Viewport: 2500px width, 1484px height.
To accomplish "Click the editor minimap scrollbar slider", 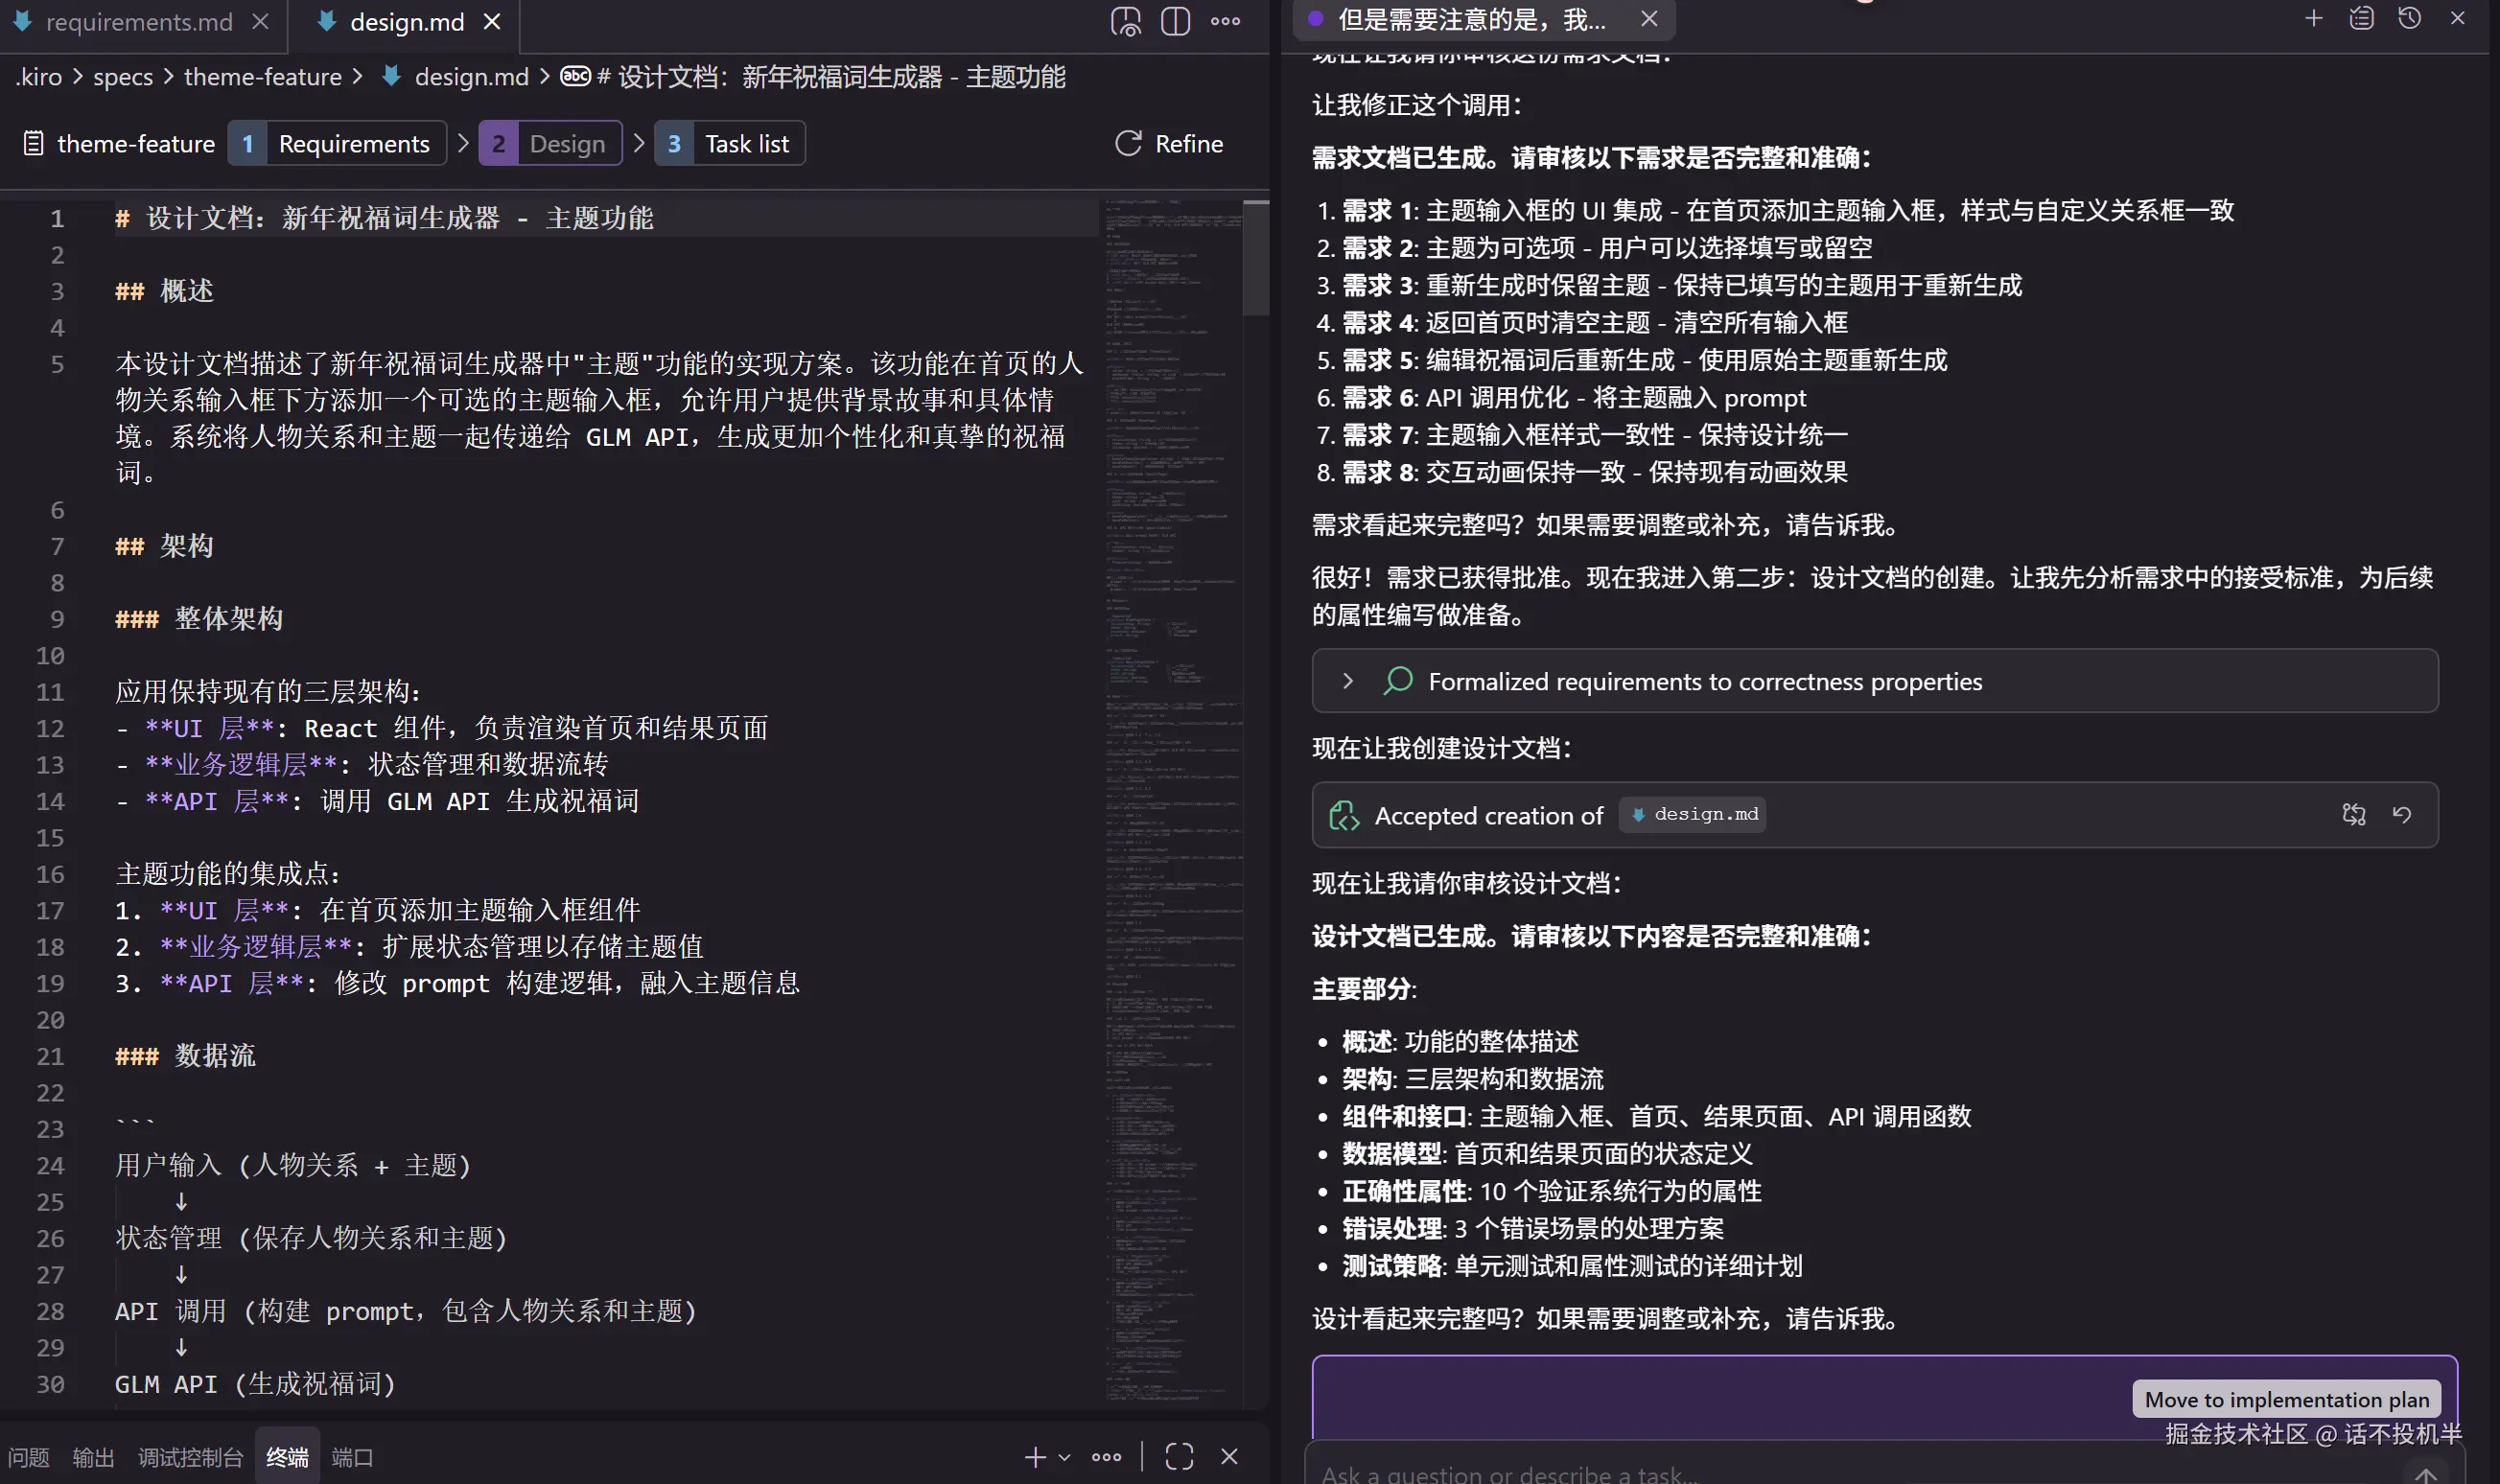I will (x=1256, y=258).
